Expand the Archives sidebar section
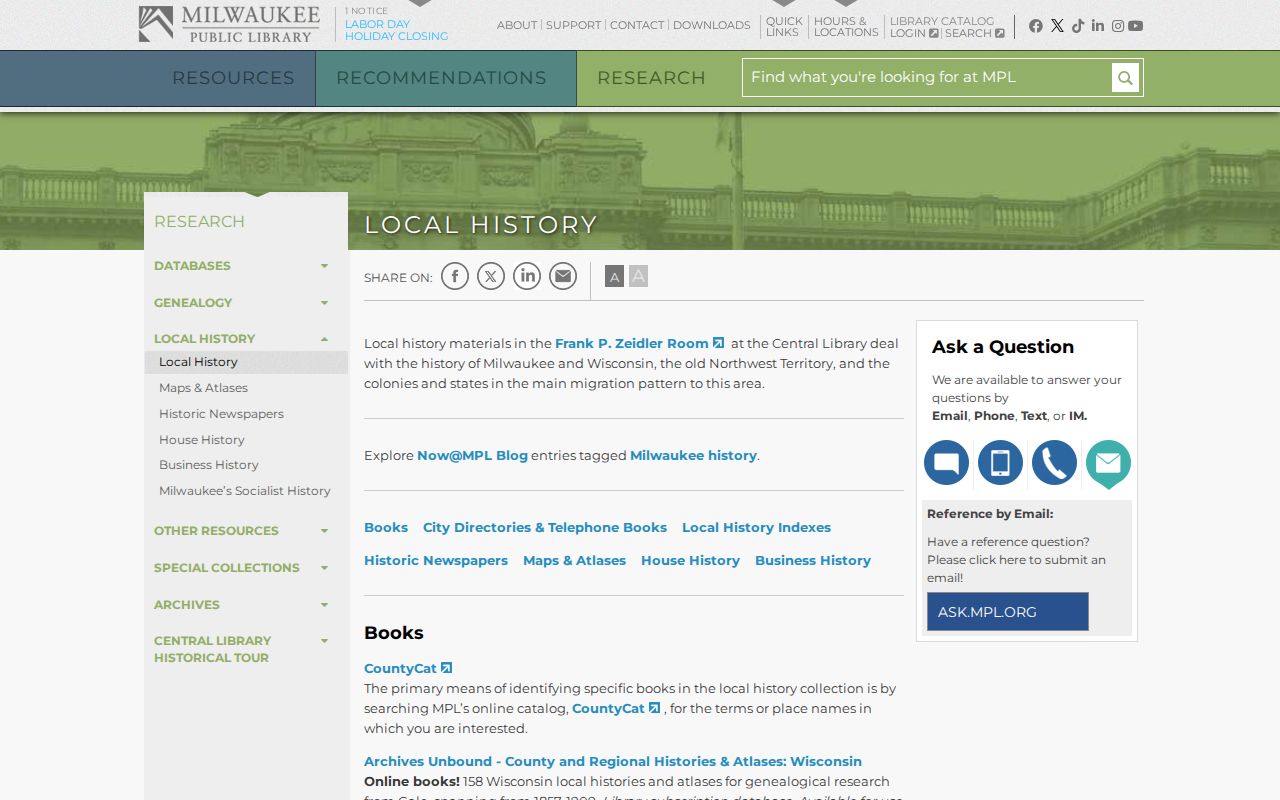This screenshot has height=800, width=1280. [x=324, y=605]
